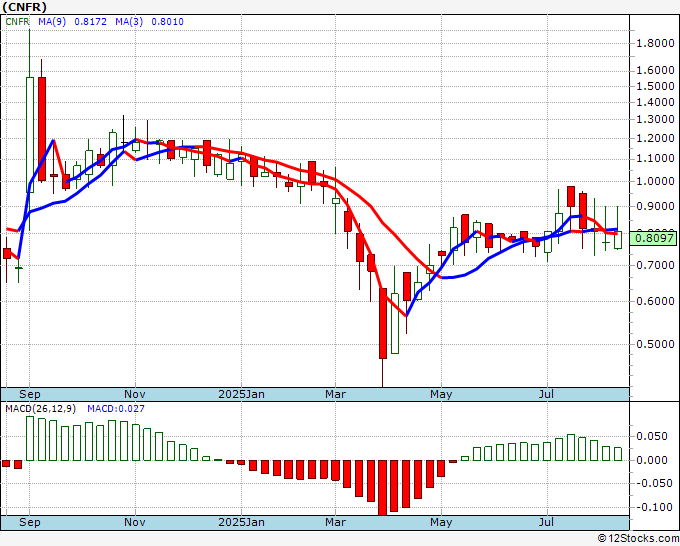Viewport: 680px width, 546px height.
Task: Click the last green candle beside the 0.8097 tag
Action: point(618,240)
